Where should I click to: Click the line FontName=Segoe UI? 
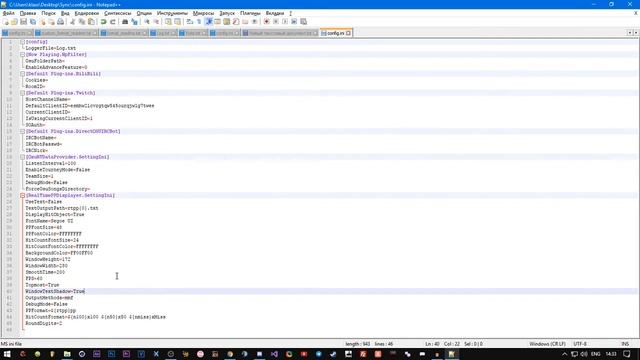point(49,221)
